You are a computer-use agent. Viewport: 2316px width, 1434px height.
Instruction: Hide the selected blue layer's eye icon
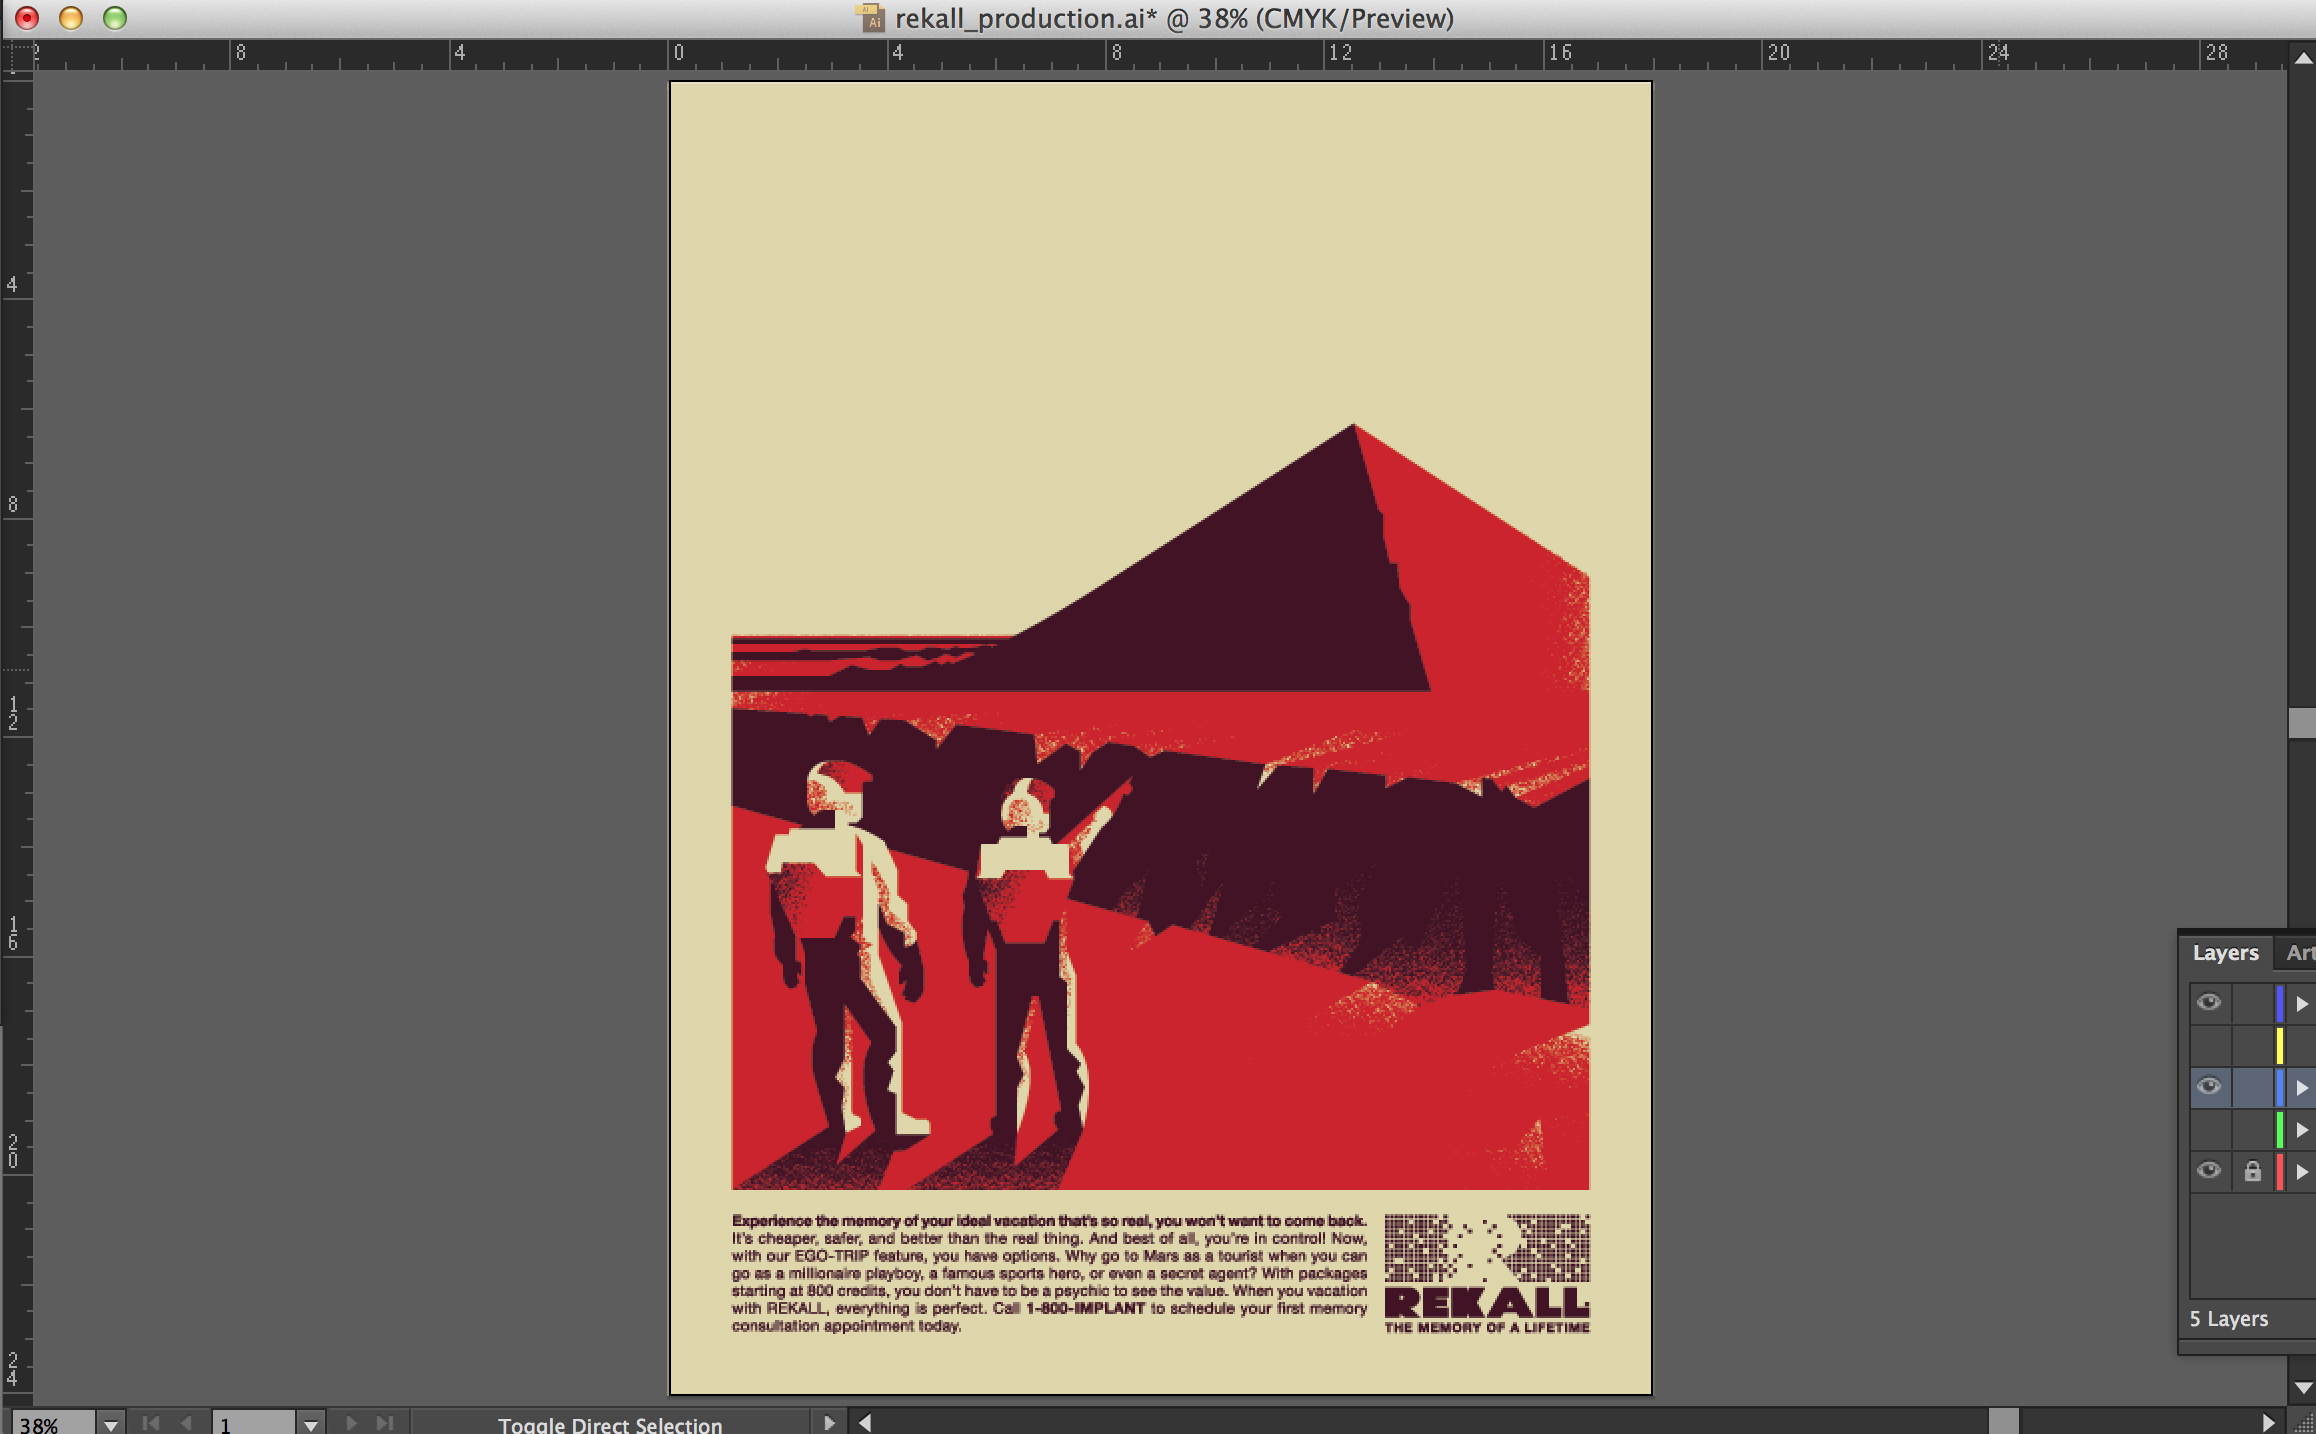click(2209, 1086)
